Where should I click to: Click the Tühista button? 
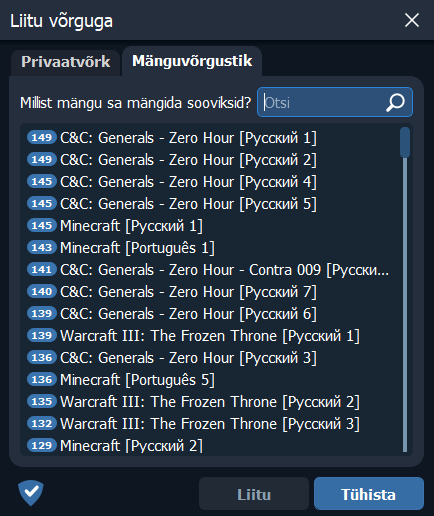point(369,494)
